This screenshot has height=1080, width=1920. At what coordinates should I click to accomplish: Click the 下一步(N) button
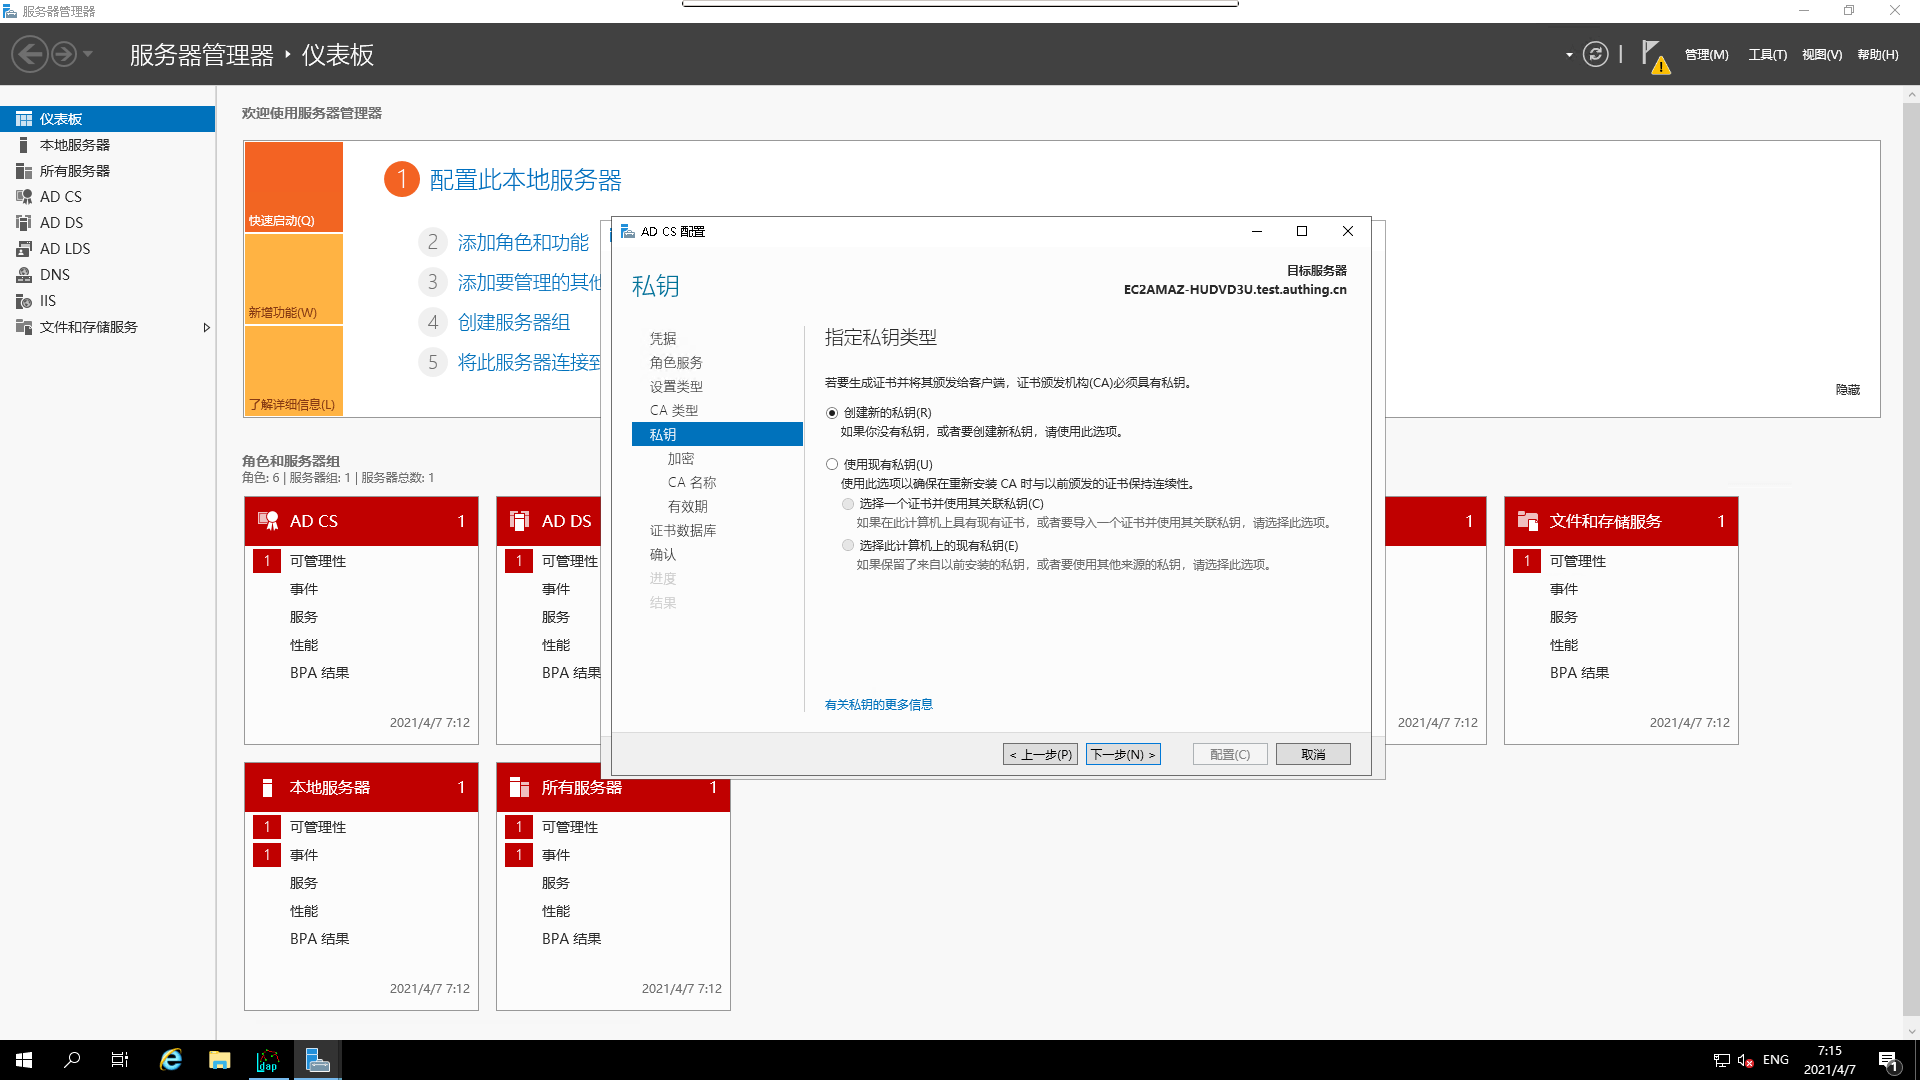(x=1123, y=754)
